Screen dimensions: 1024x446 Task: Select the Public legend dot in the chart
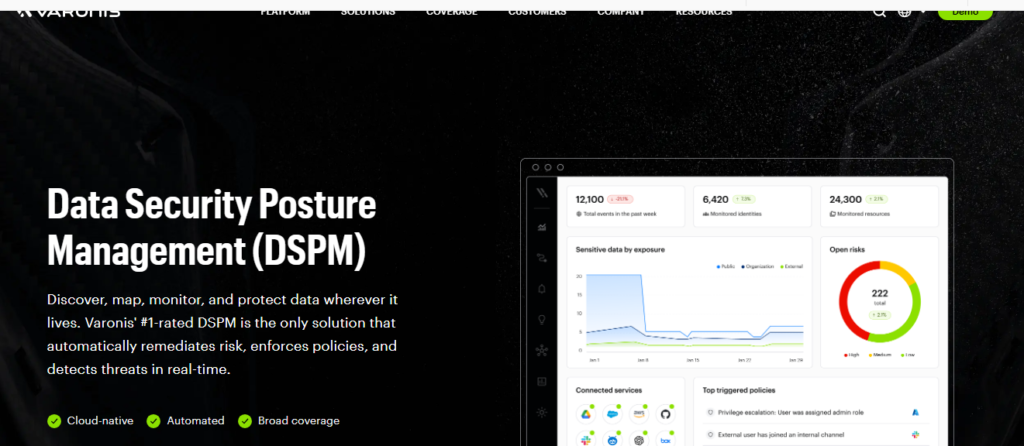click(718, 266)
